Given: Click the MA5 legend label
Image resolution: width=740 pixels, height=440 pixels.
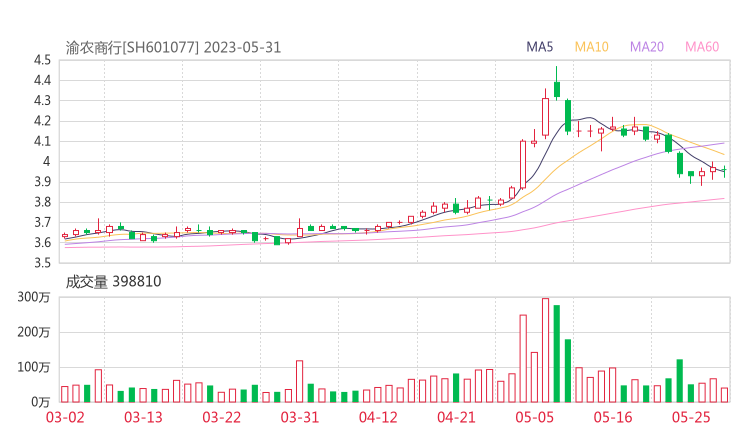Looking at the screenshot, I should click(539, 47).
